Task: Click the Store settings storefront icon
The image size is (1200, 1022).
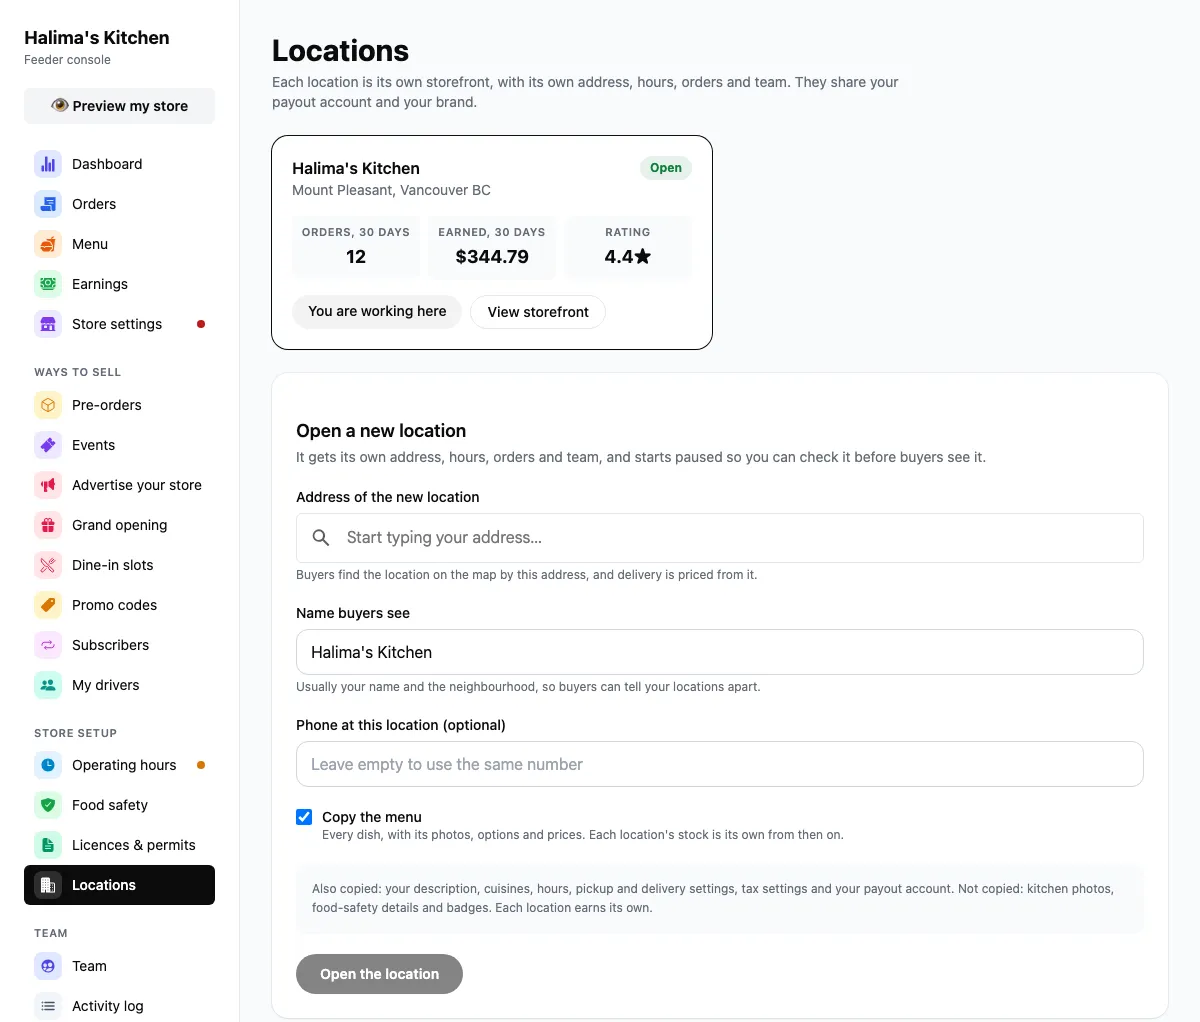Action: click(48, 324)
